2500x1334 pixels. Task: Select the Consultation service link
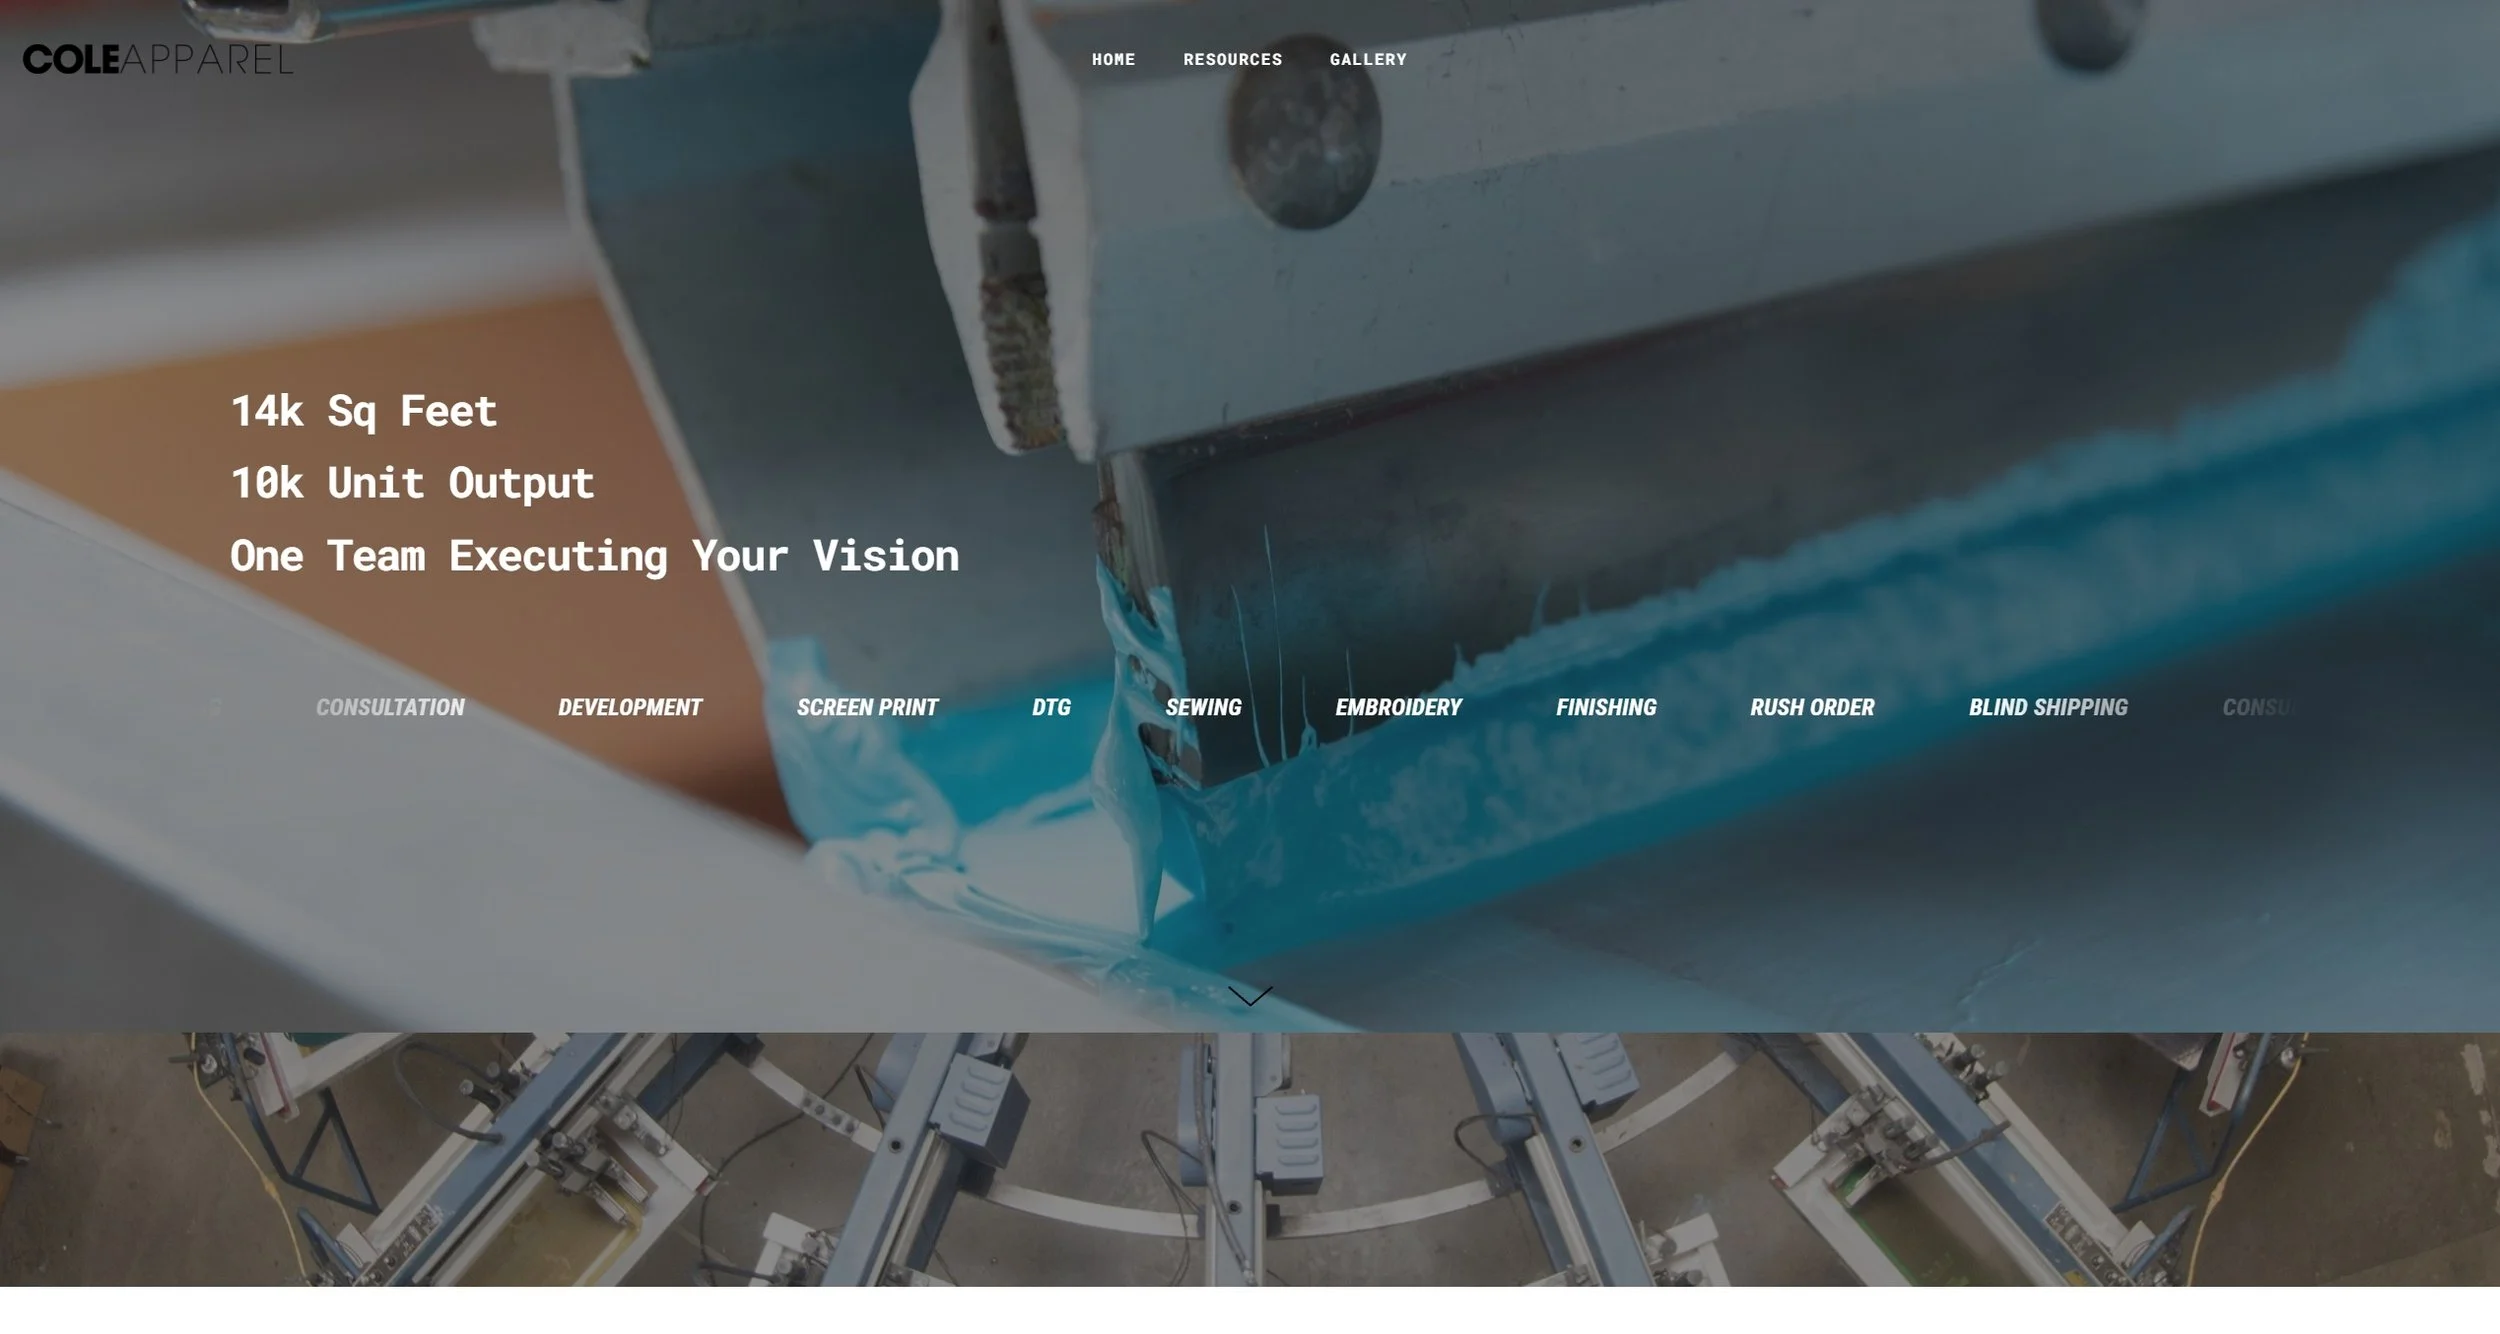tap(390, 708)
